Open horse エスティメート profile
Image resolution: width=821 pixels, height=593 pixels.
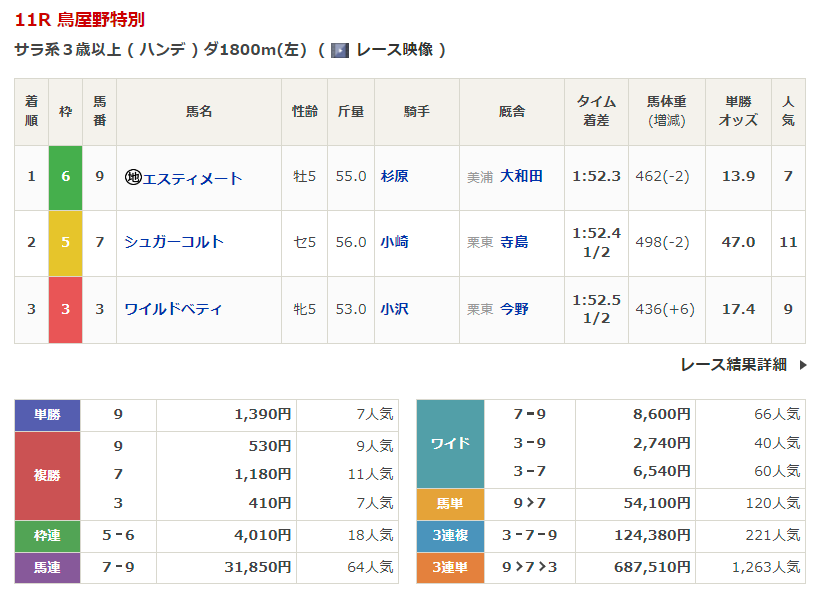click(x=192, y=178)
